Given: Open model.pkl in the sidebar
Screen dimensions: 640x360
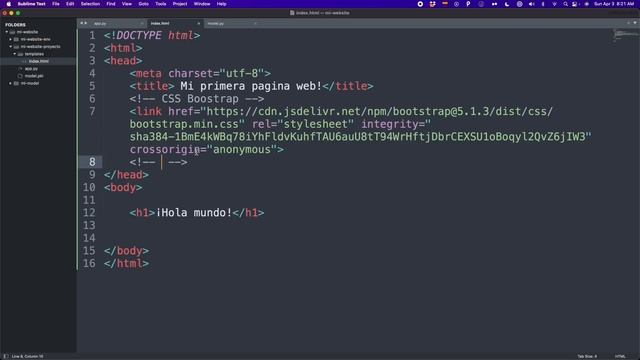Looking at the screenshot, I should 34,76.
